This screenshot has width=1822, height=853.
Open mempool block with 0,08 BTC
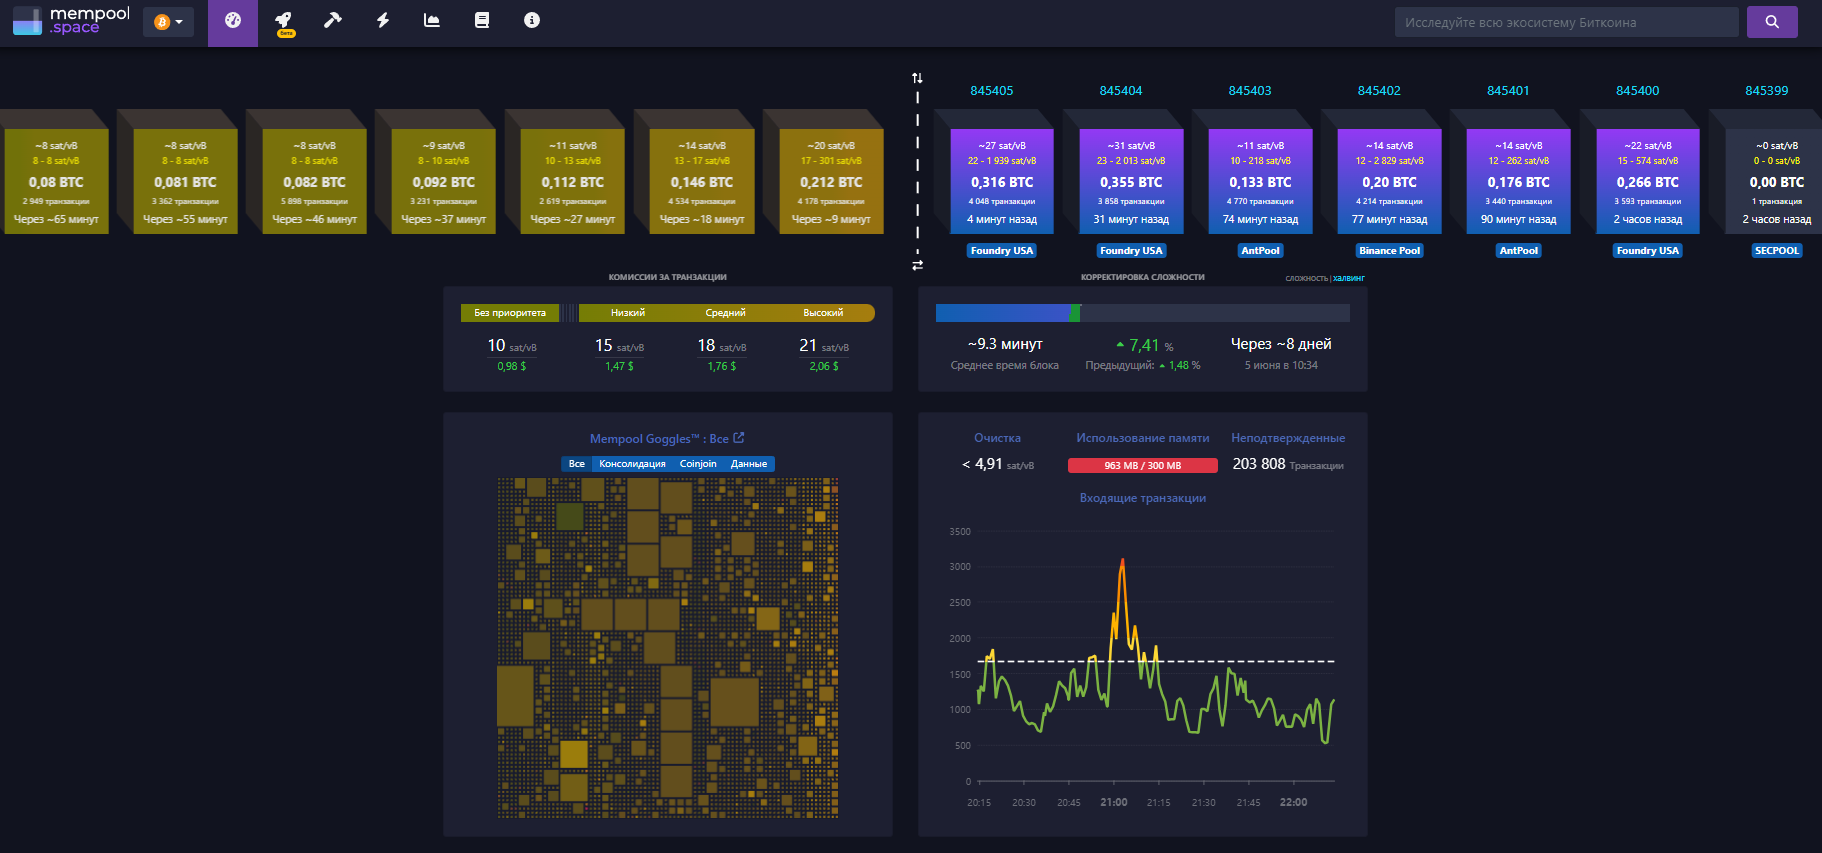[56, 181]
